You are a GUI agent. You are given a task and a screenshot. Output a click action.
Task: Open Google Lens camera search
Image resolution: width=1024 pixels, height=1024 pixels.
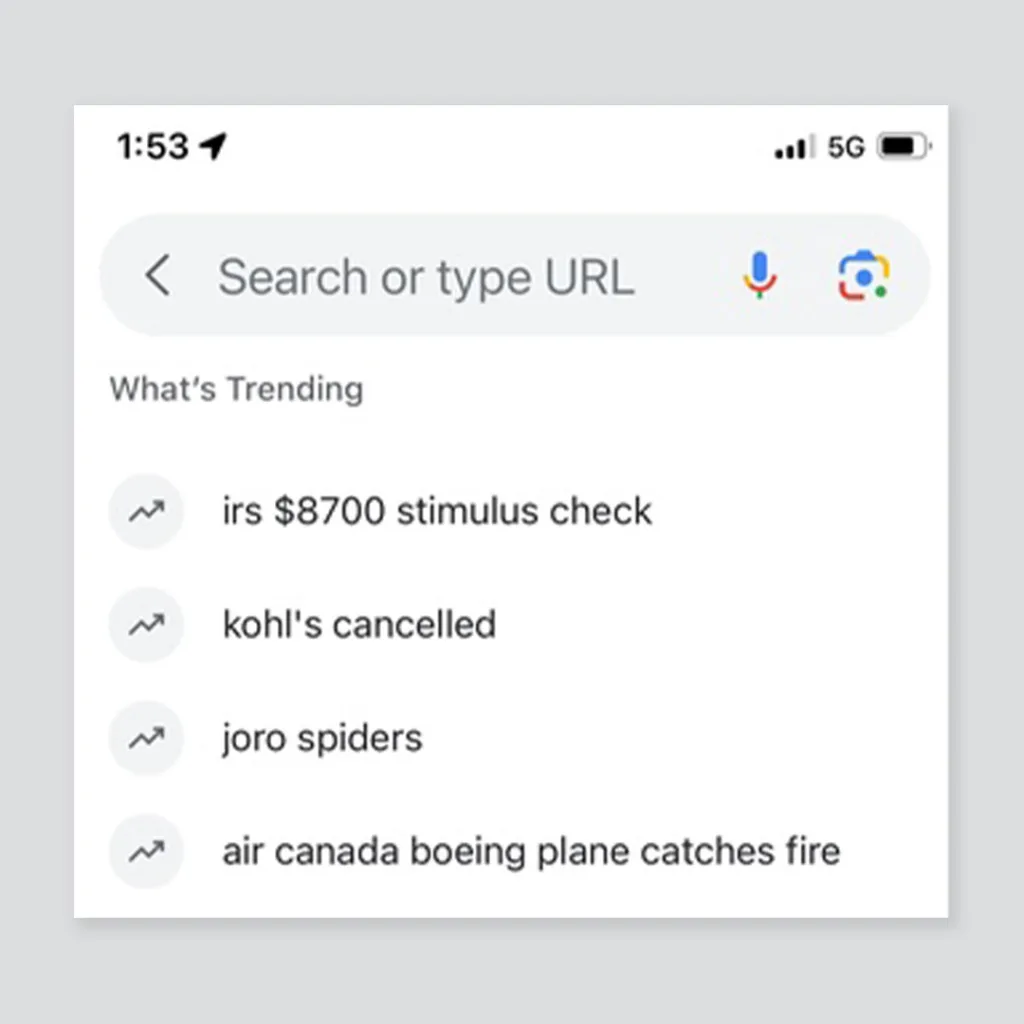[863, 275]
